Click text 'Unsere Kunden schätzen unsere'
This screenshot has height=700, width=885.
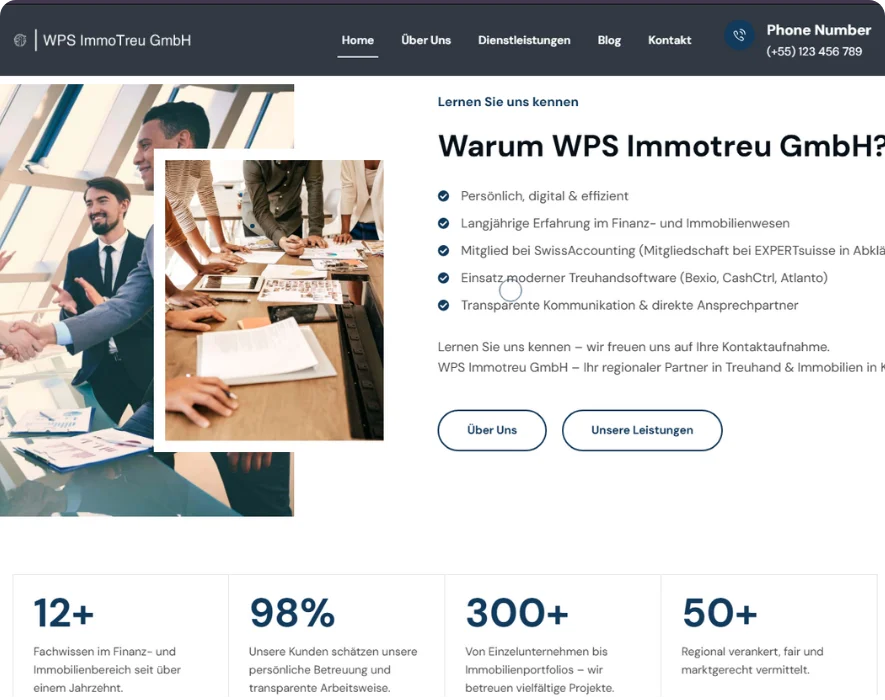[x=333, y=651]
